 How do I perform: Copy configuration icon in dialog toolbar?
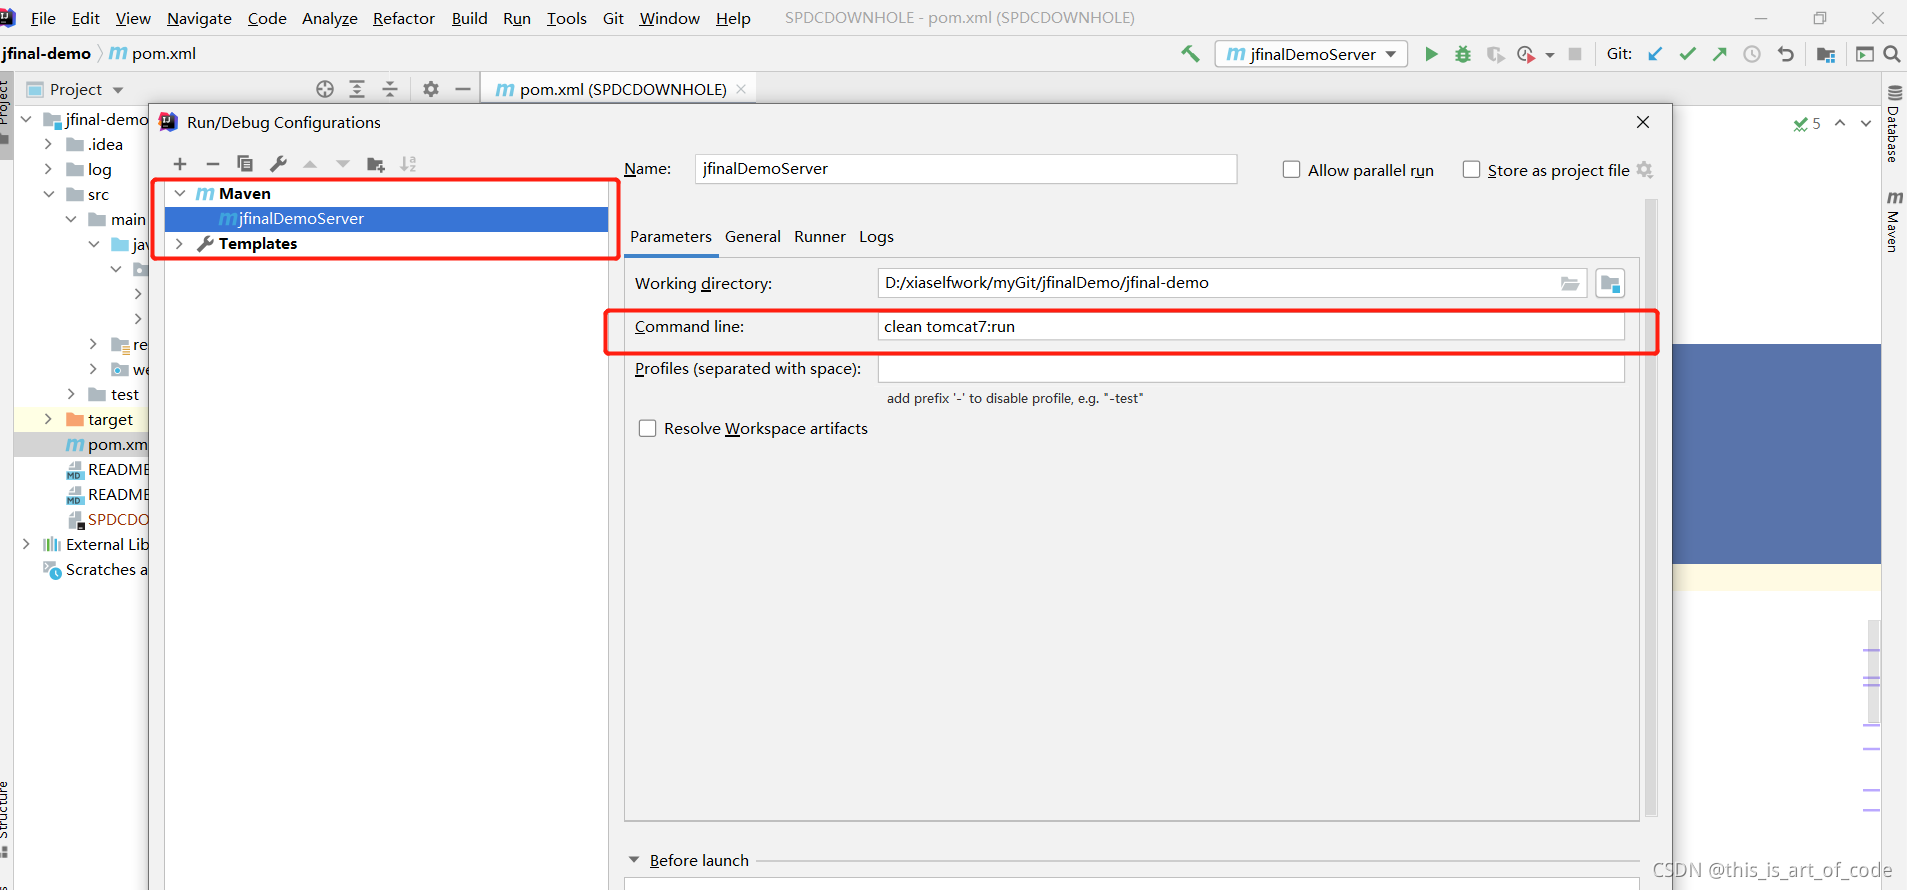click(x=245, y=164)
